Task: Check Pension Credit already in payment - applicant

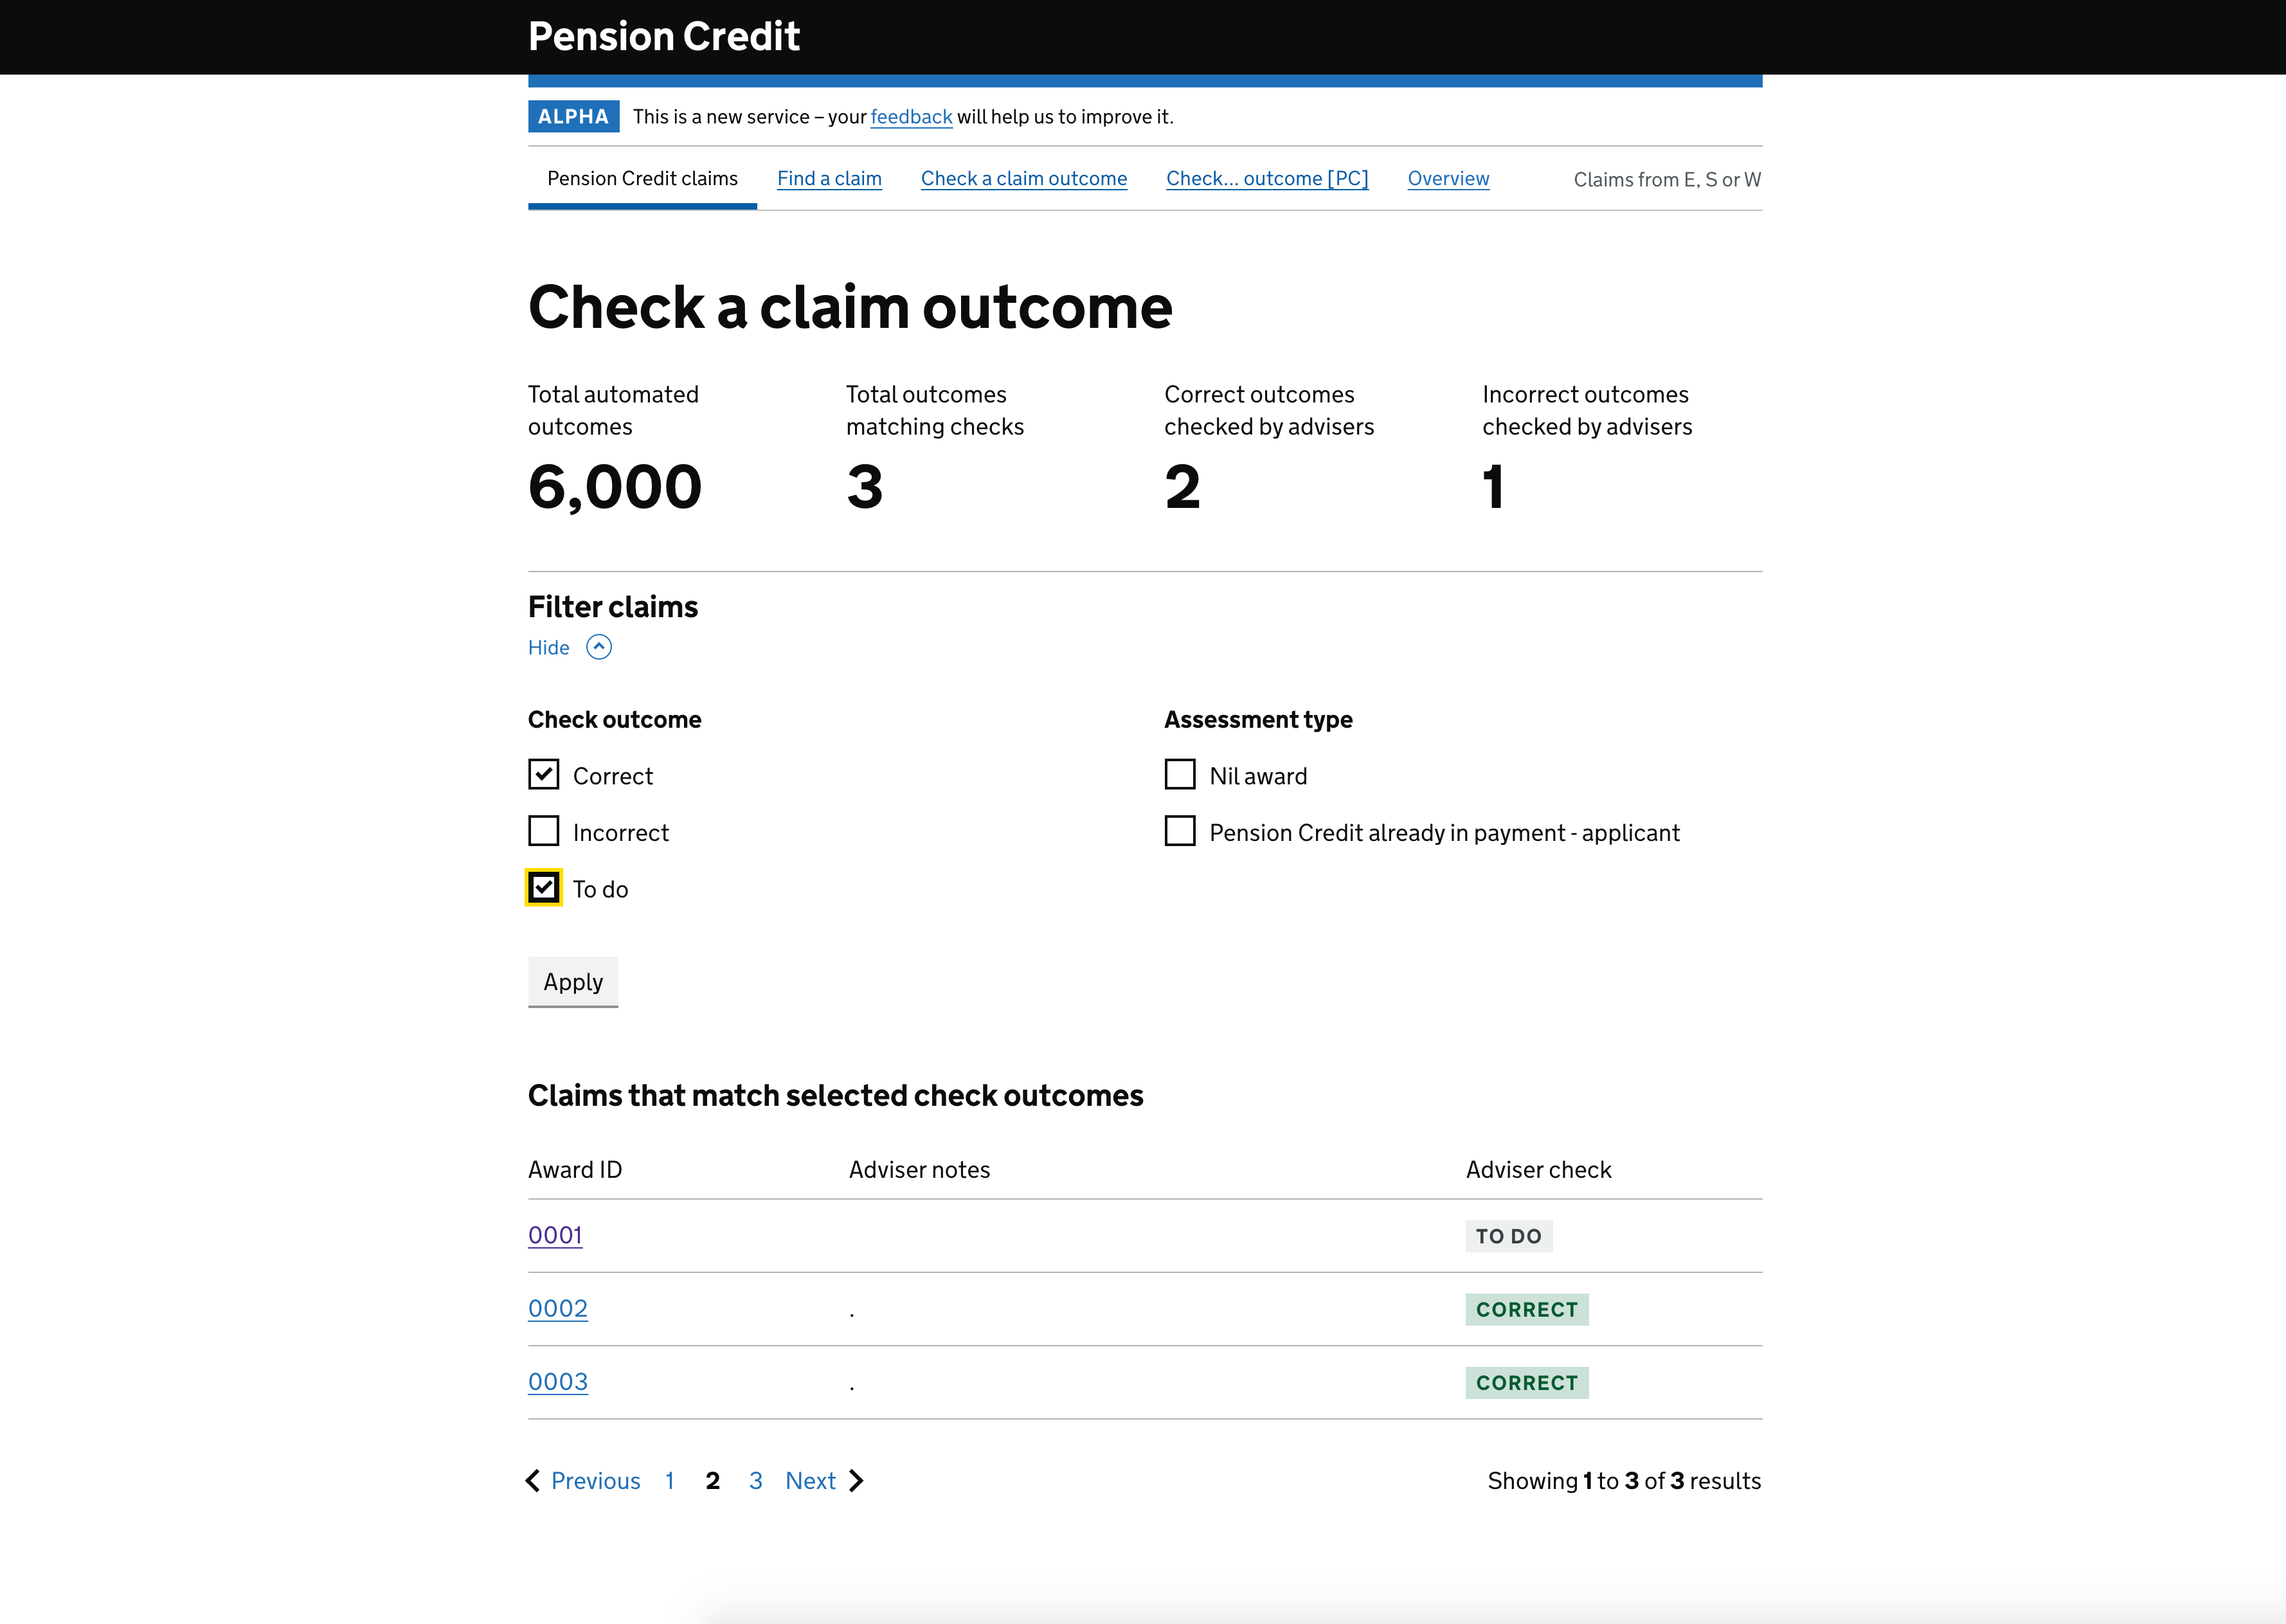Action: click(x=1180, y=831)
